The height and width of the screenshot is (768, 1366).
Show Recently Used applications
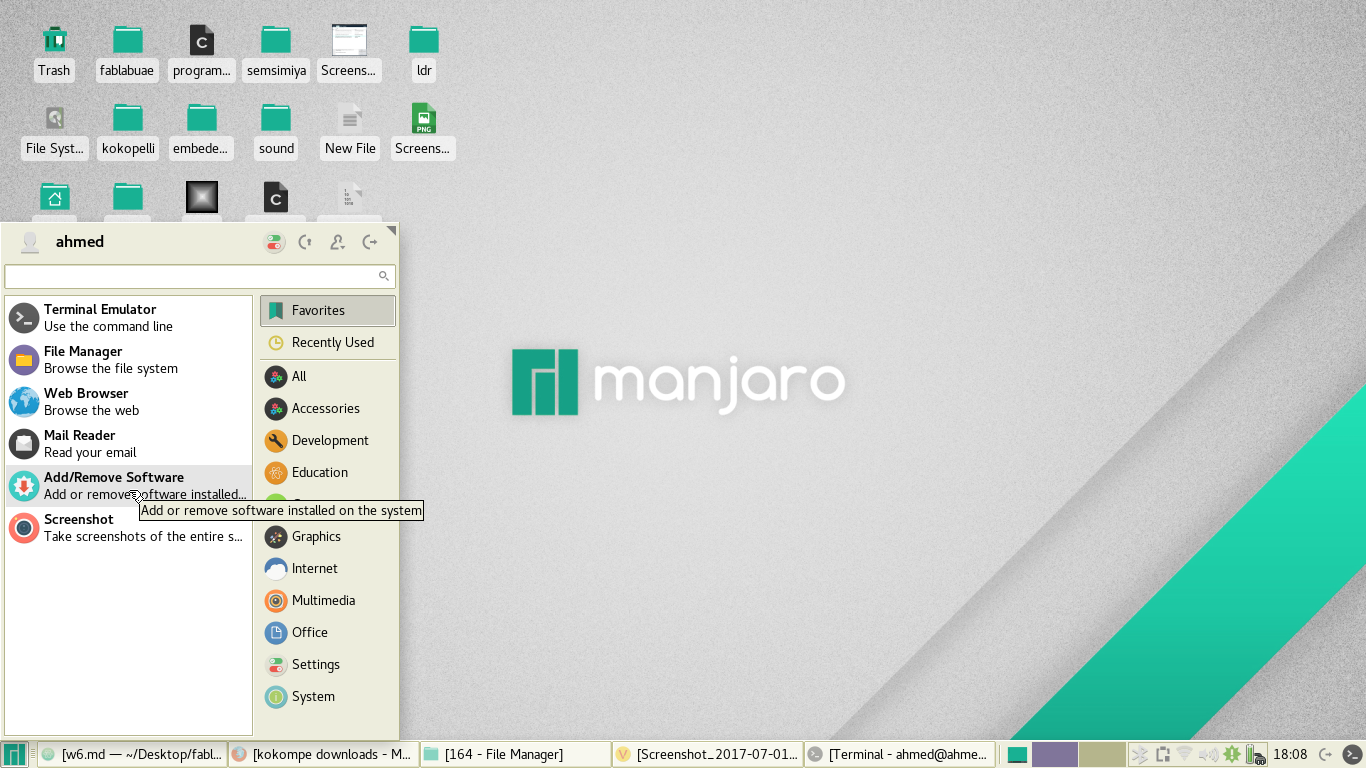pos(328,343)
